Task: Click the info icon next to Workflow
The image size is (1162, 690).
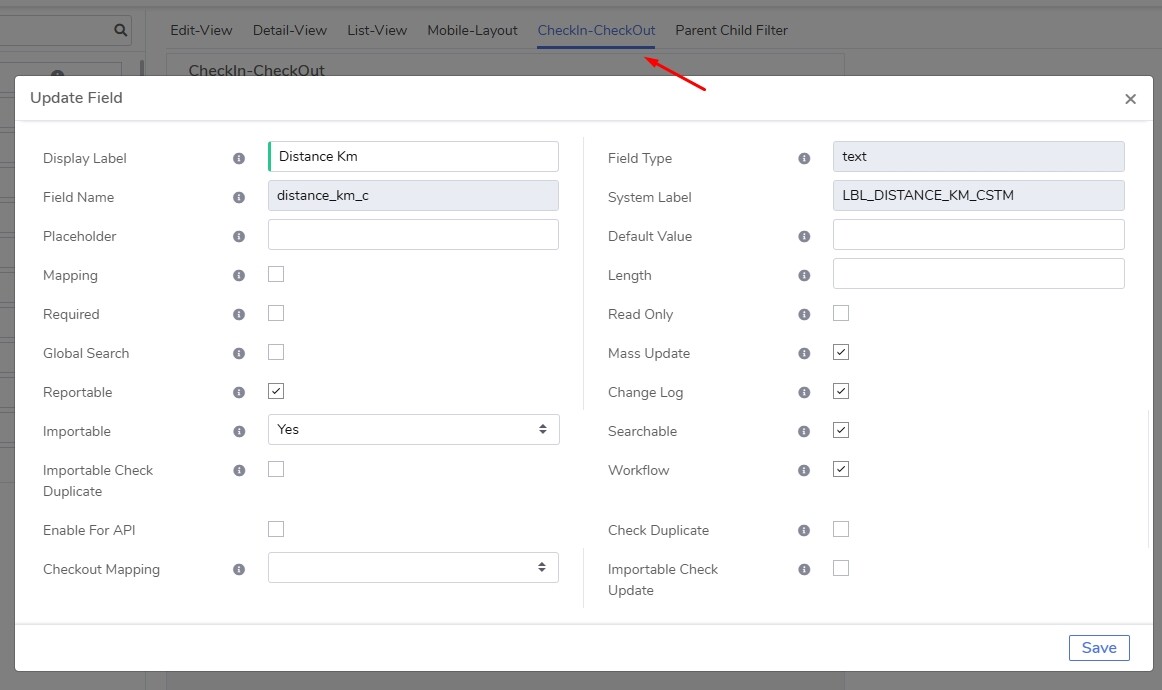Action: click(804, 470)
